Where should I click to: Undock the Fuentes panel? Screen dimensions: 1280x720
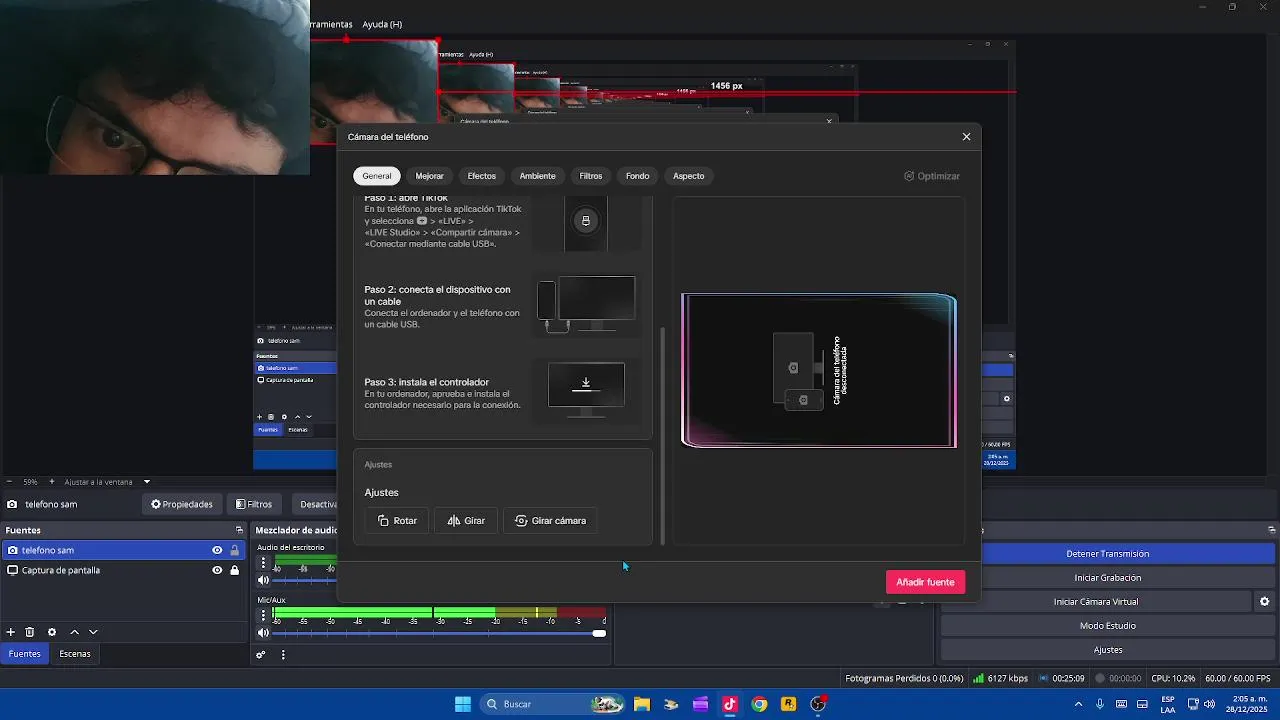pos(239,530)
